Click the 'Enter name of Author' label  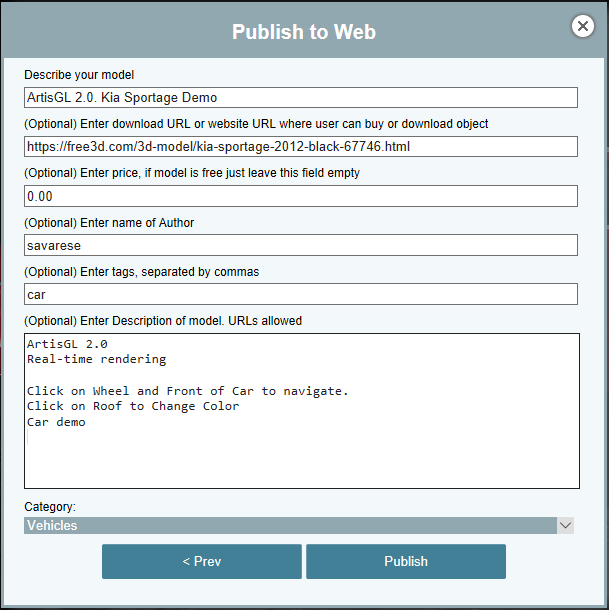click(x=109, y=223)
